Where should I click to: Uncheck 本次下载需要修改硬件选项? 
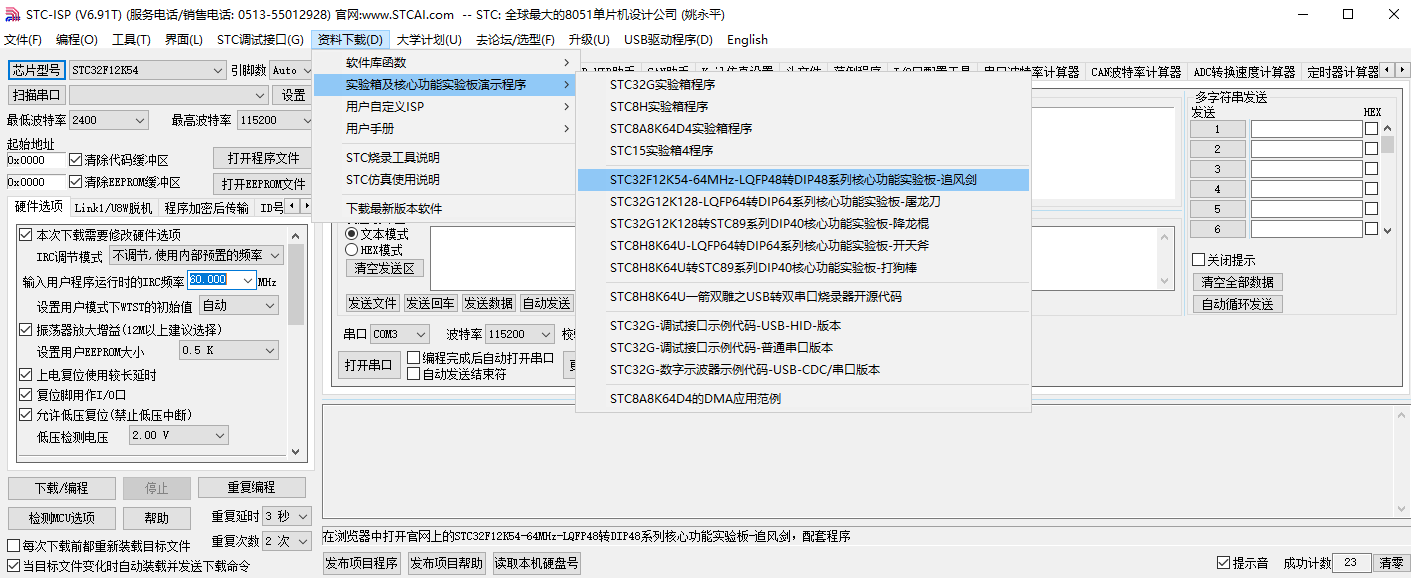(26, 235)
